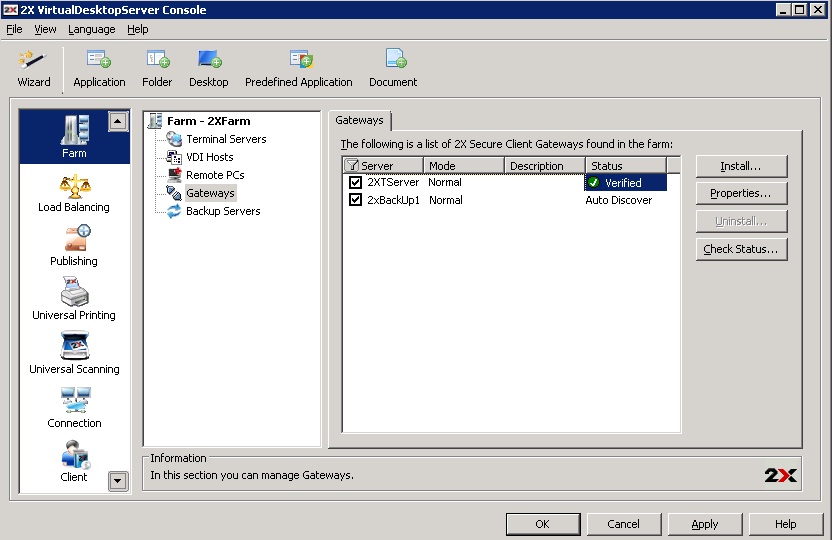832x540 pixels.
Task: Click Normal mode cell of 2XTServer row
Action: click(x=445, y=182)
